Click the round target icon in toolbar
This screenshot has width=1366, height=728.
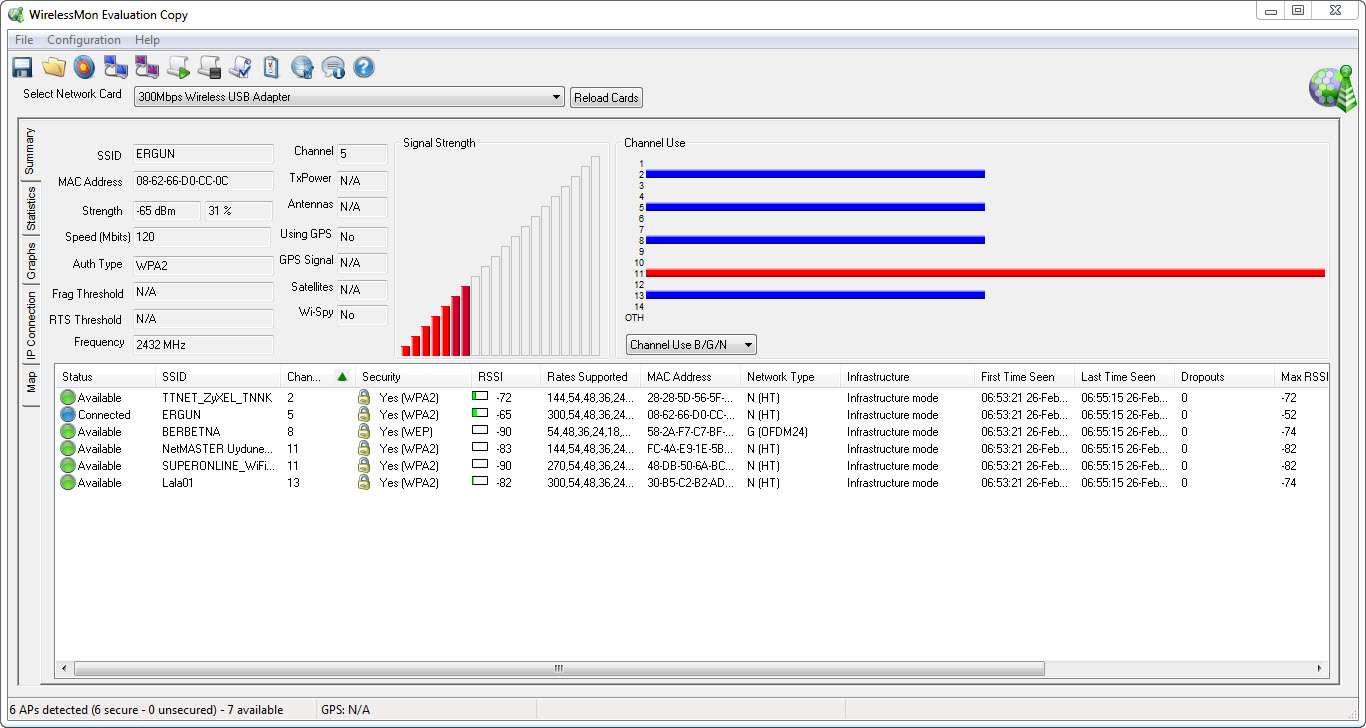pyautogui.click(x=85, y=67)
